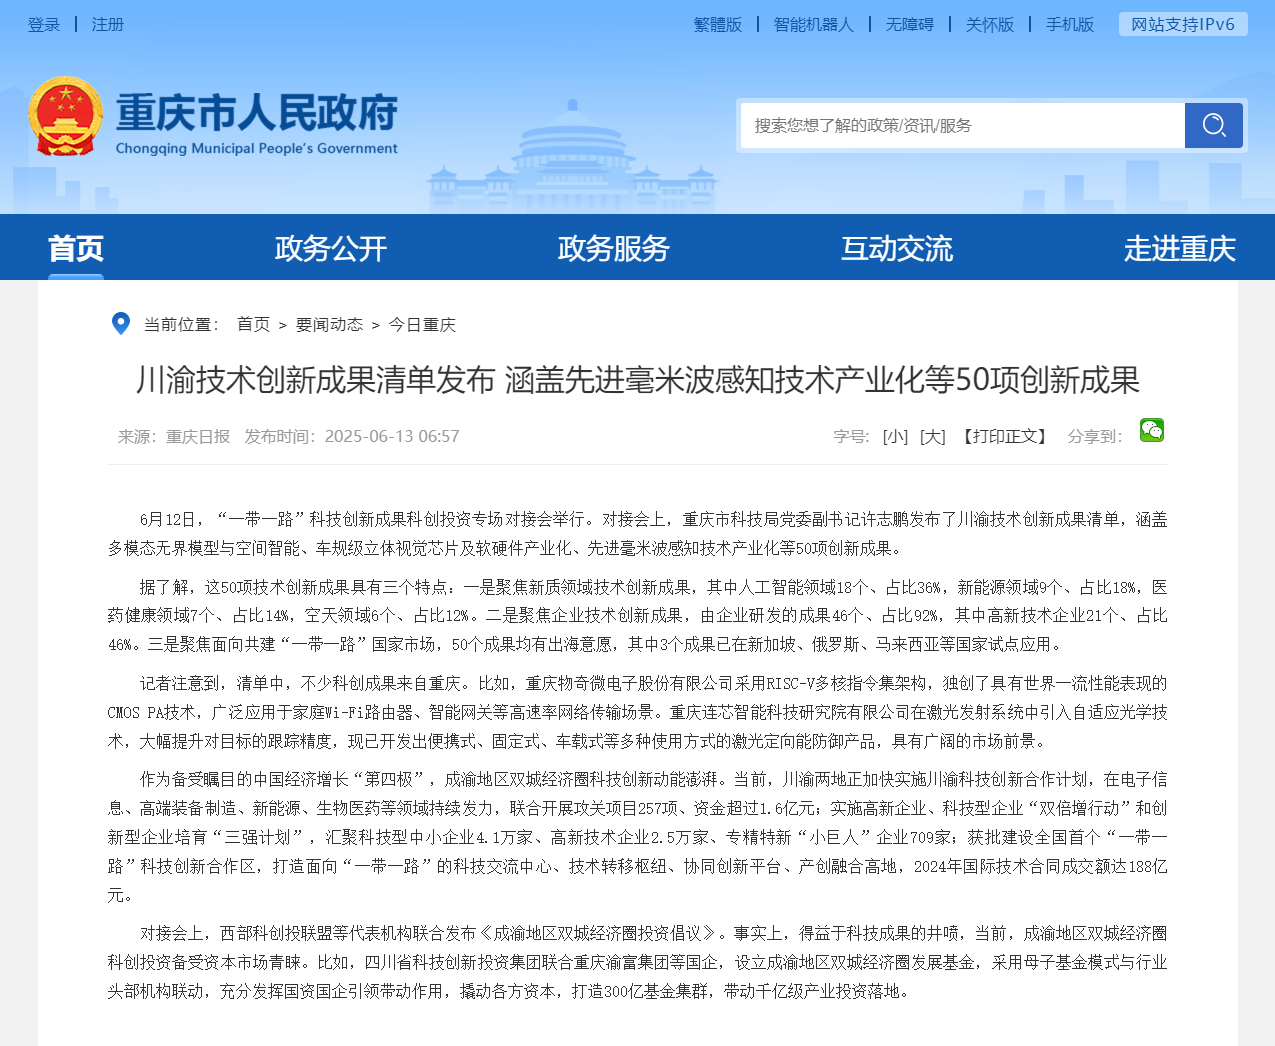This screenshot has width=1275, height=1046.
Task: Click the magnifier search button
Action: [x=1213, y=125]
